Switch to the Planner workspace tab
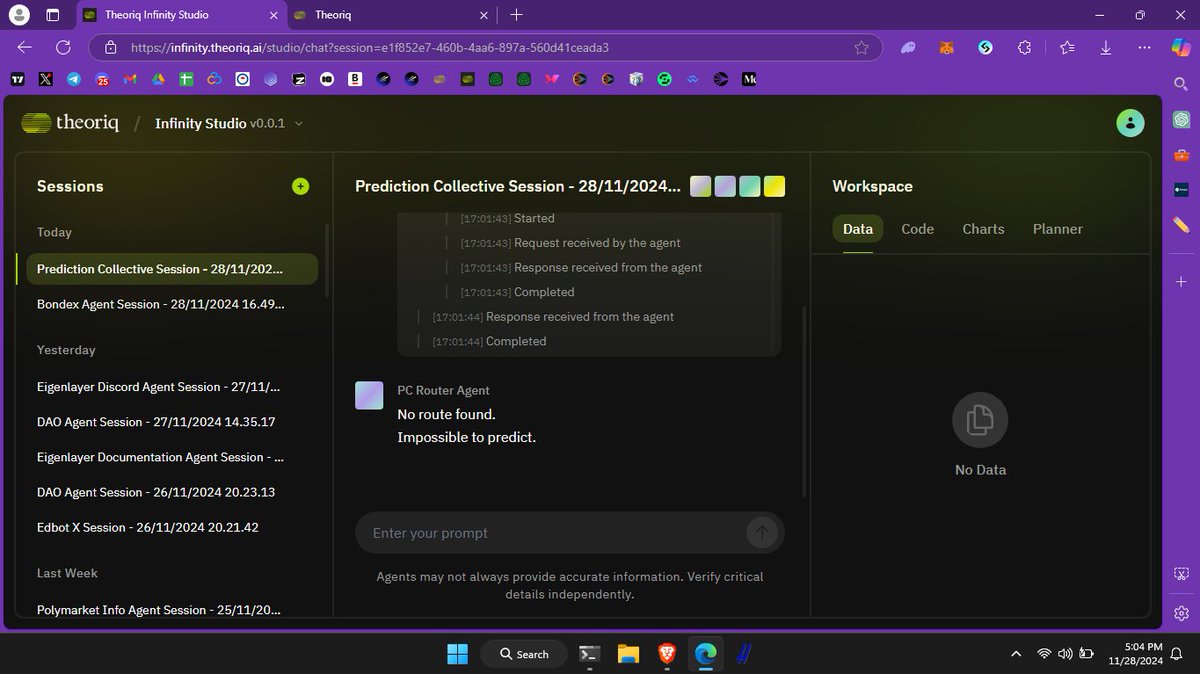Screen dimensions: 1200x674 [x=1057, y=229]
